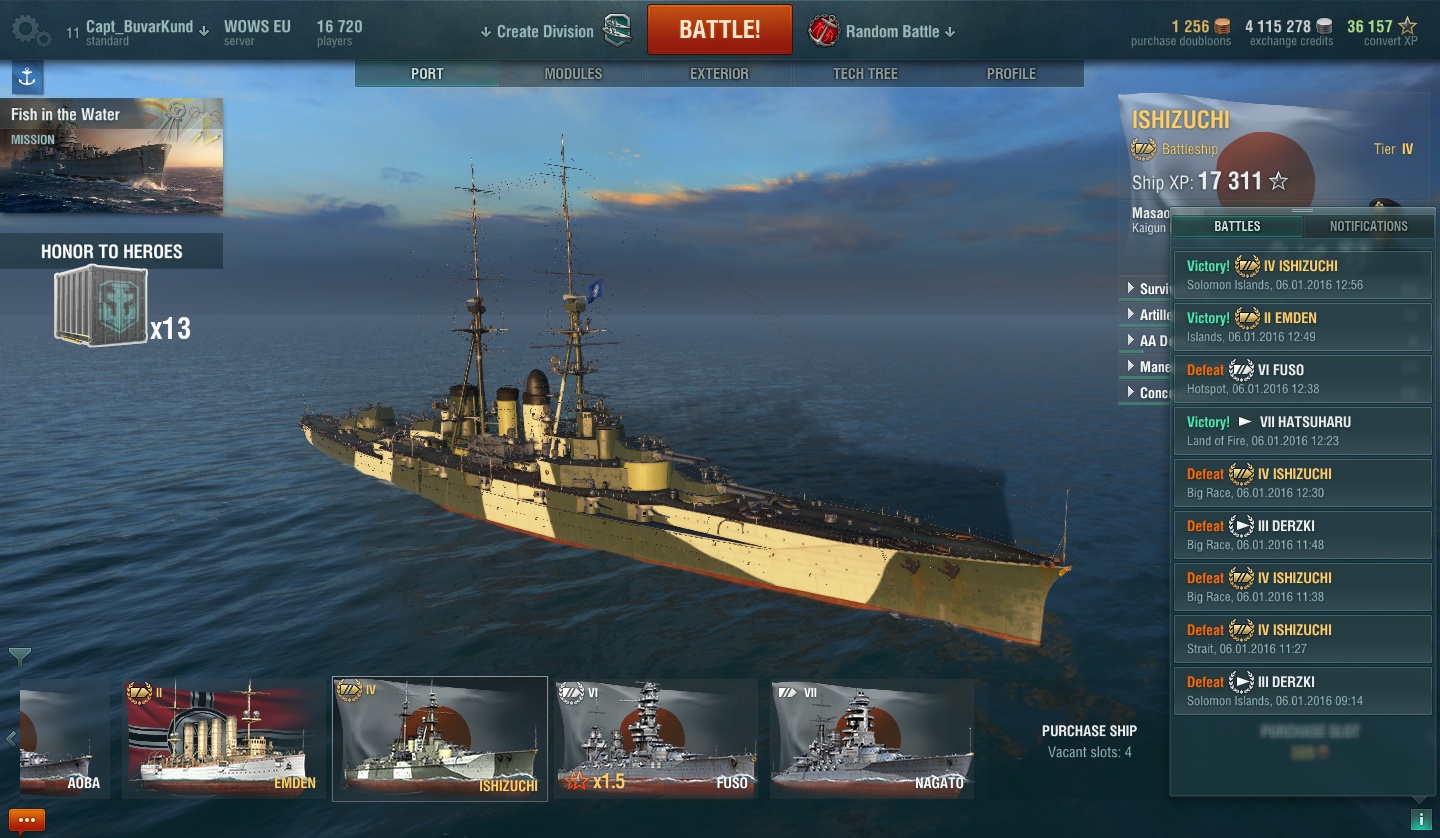Click the Create Division emblem icon
This screenshot has width=1440, height=838.
pos(619,31)
